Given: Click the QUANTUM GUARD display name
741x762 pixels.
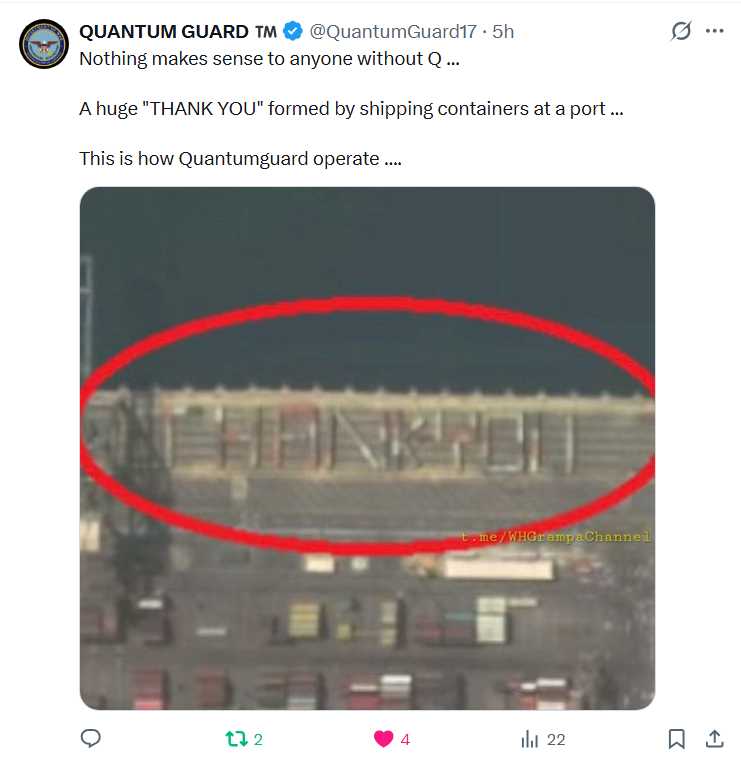Looking at the screenshot, I should click(x=178, y=32).
